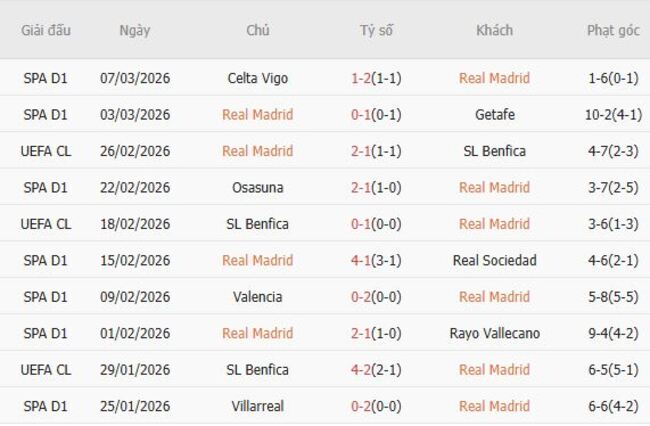Viewport: 650px width, 426px height.
Task: Open Real Madrid in the 03/03/2026 row
Action: [x=257, y=115]
